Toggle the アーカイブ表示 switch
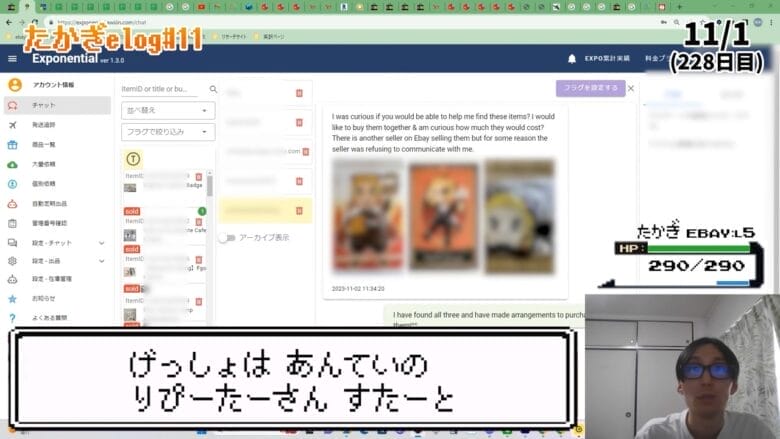 point(227,238)
